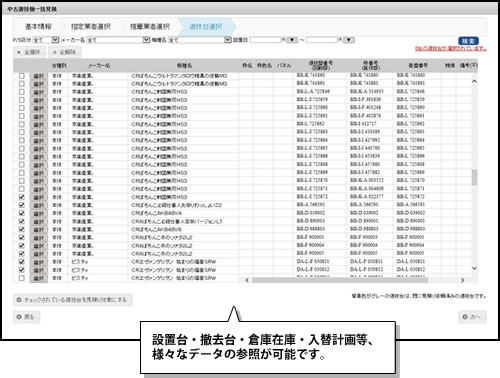Select the 遊技台選択 step tab
This screenshot has height=378, width=500.
coord(206,27)
